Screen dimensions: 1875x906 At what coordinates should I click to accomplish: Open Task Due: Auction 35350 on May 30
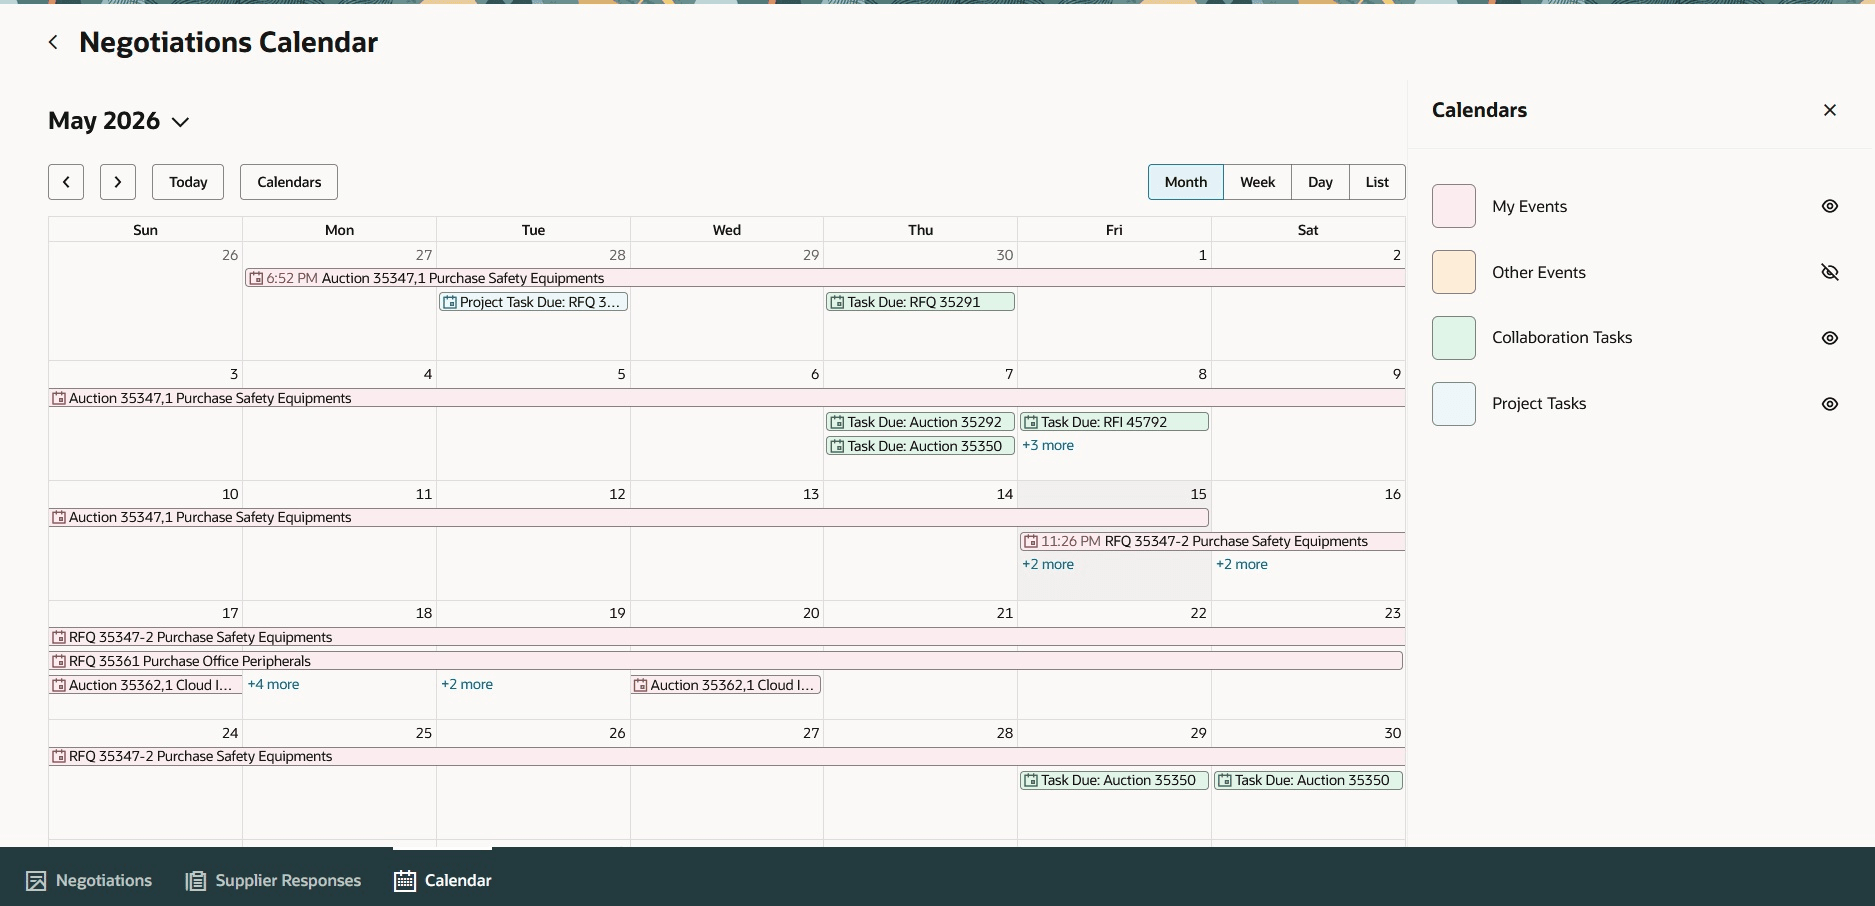tap(1308, 780)
